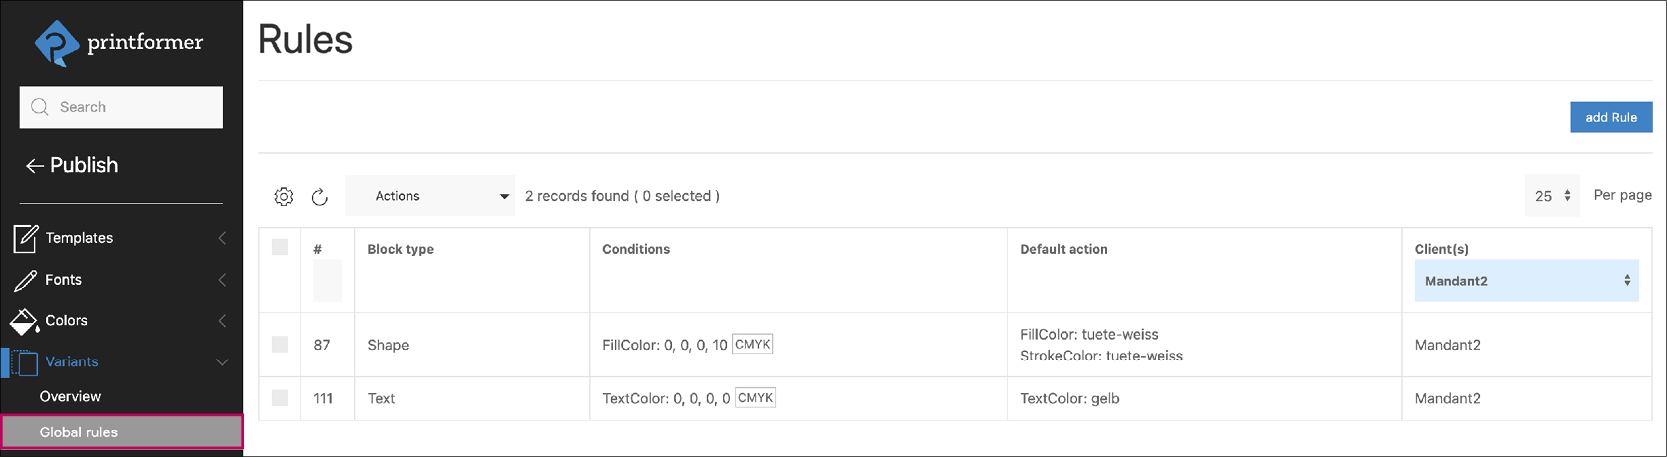Click the Variants sidebar icon
The width and height of the screenshot is (1667, 457).
25,362
